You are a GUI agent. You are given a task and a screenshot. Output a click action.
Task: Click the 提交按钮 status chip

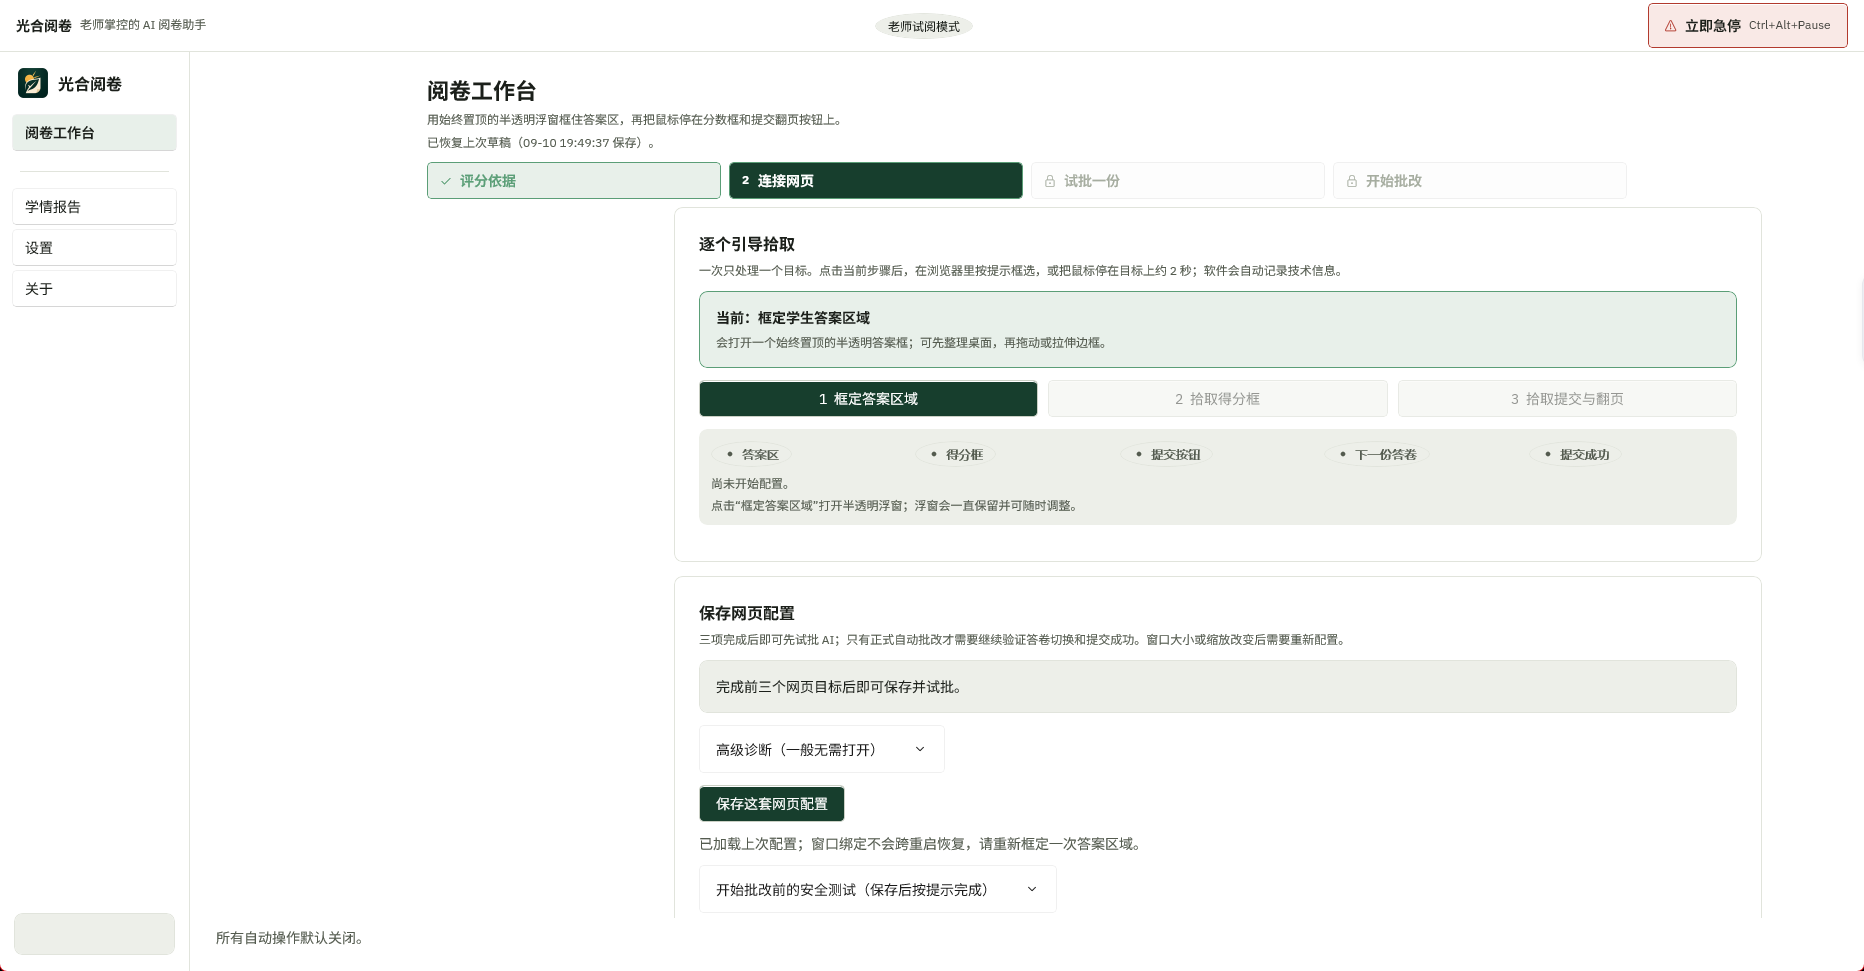(1167, 454)
